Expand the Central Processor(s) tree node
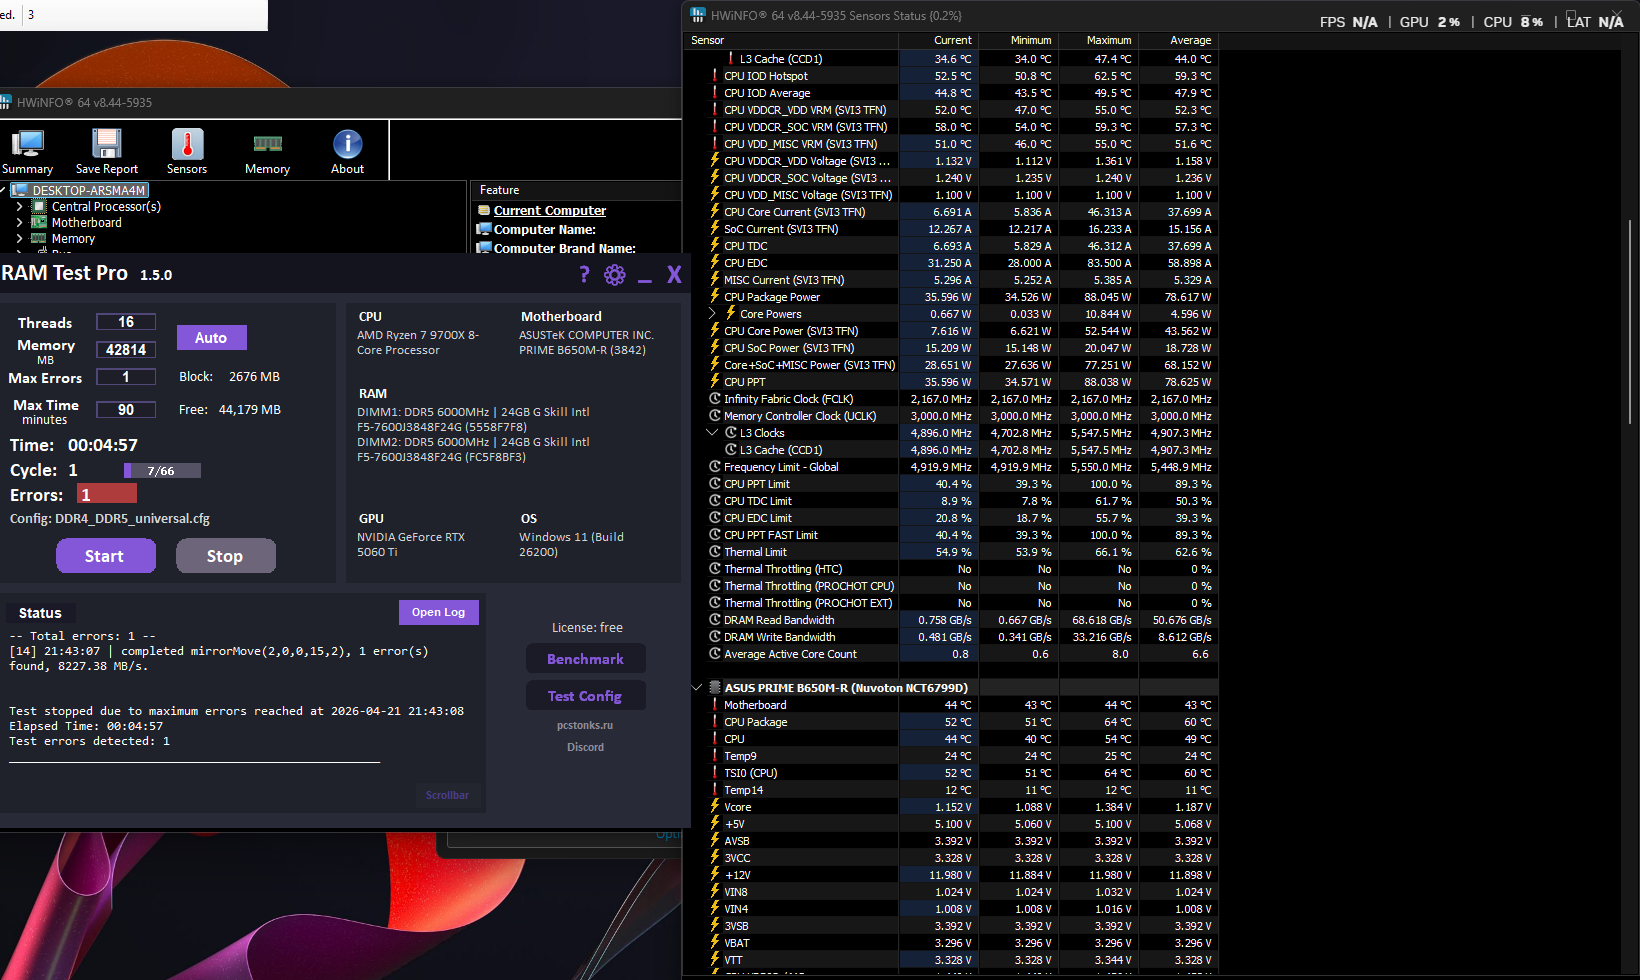Screen dimensions: 1640x980 tap(19, 207)
